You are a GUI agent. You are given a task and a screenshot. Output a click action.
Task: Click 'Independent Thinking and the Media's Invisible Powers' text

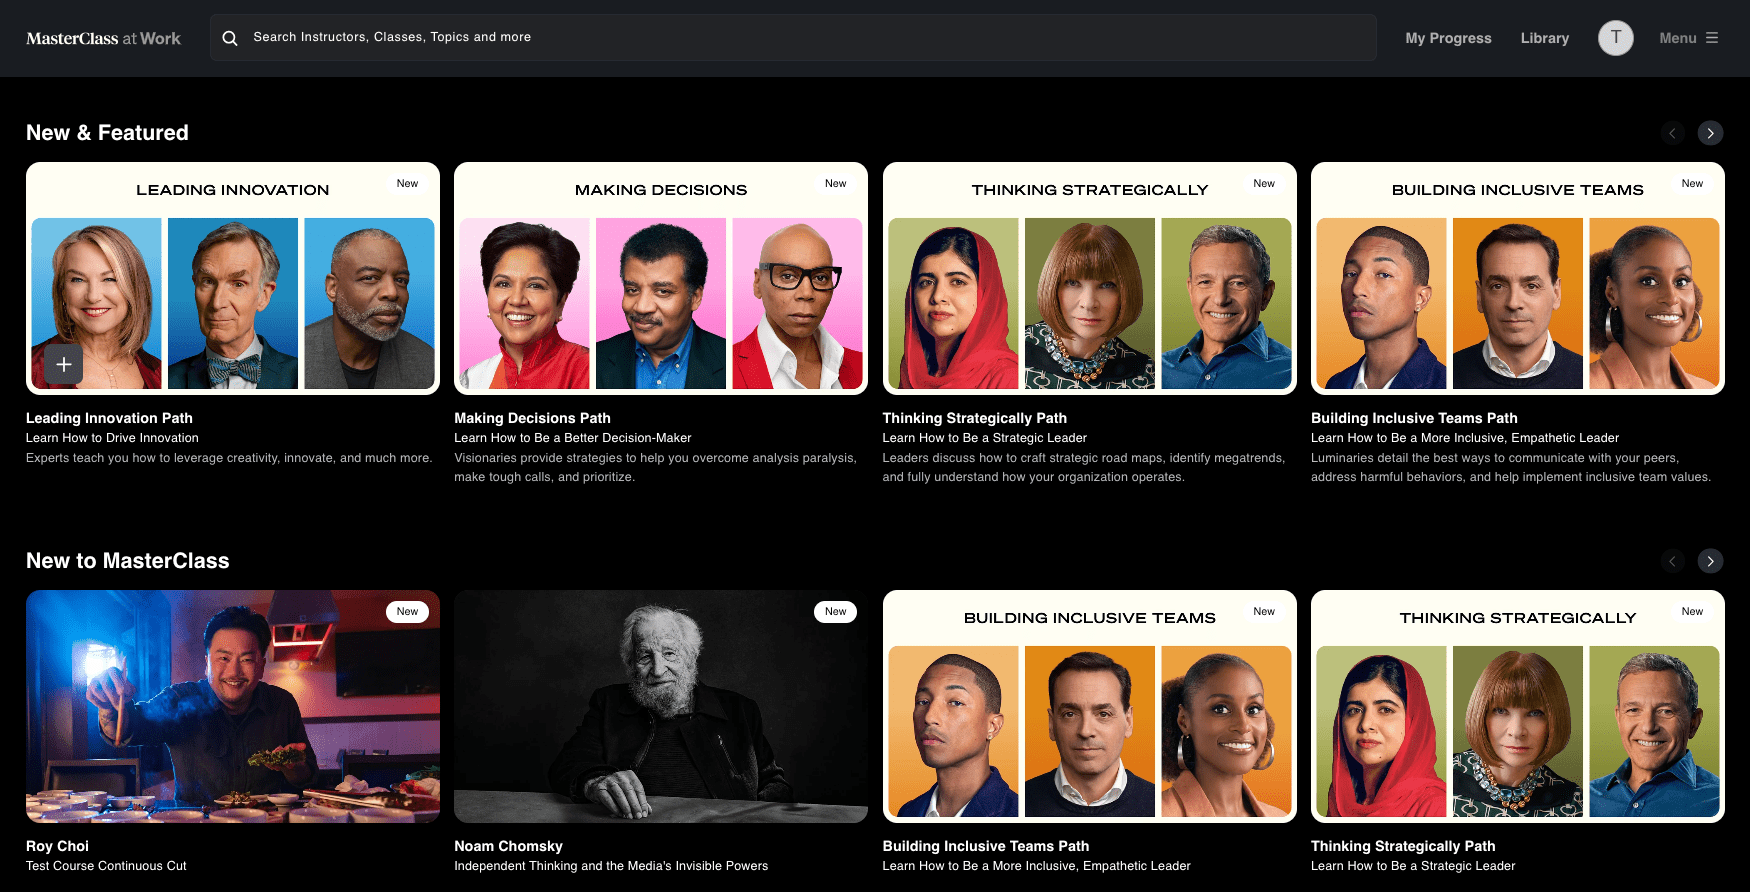pyautogui.click(x=611, y=866)
